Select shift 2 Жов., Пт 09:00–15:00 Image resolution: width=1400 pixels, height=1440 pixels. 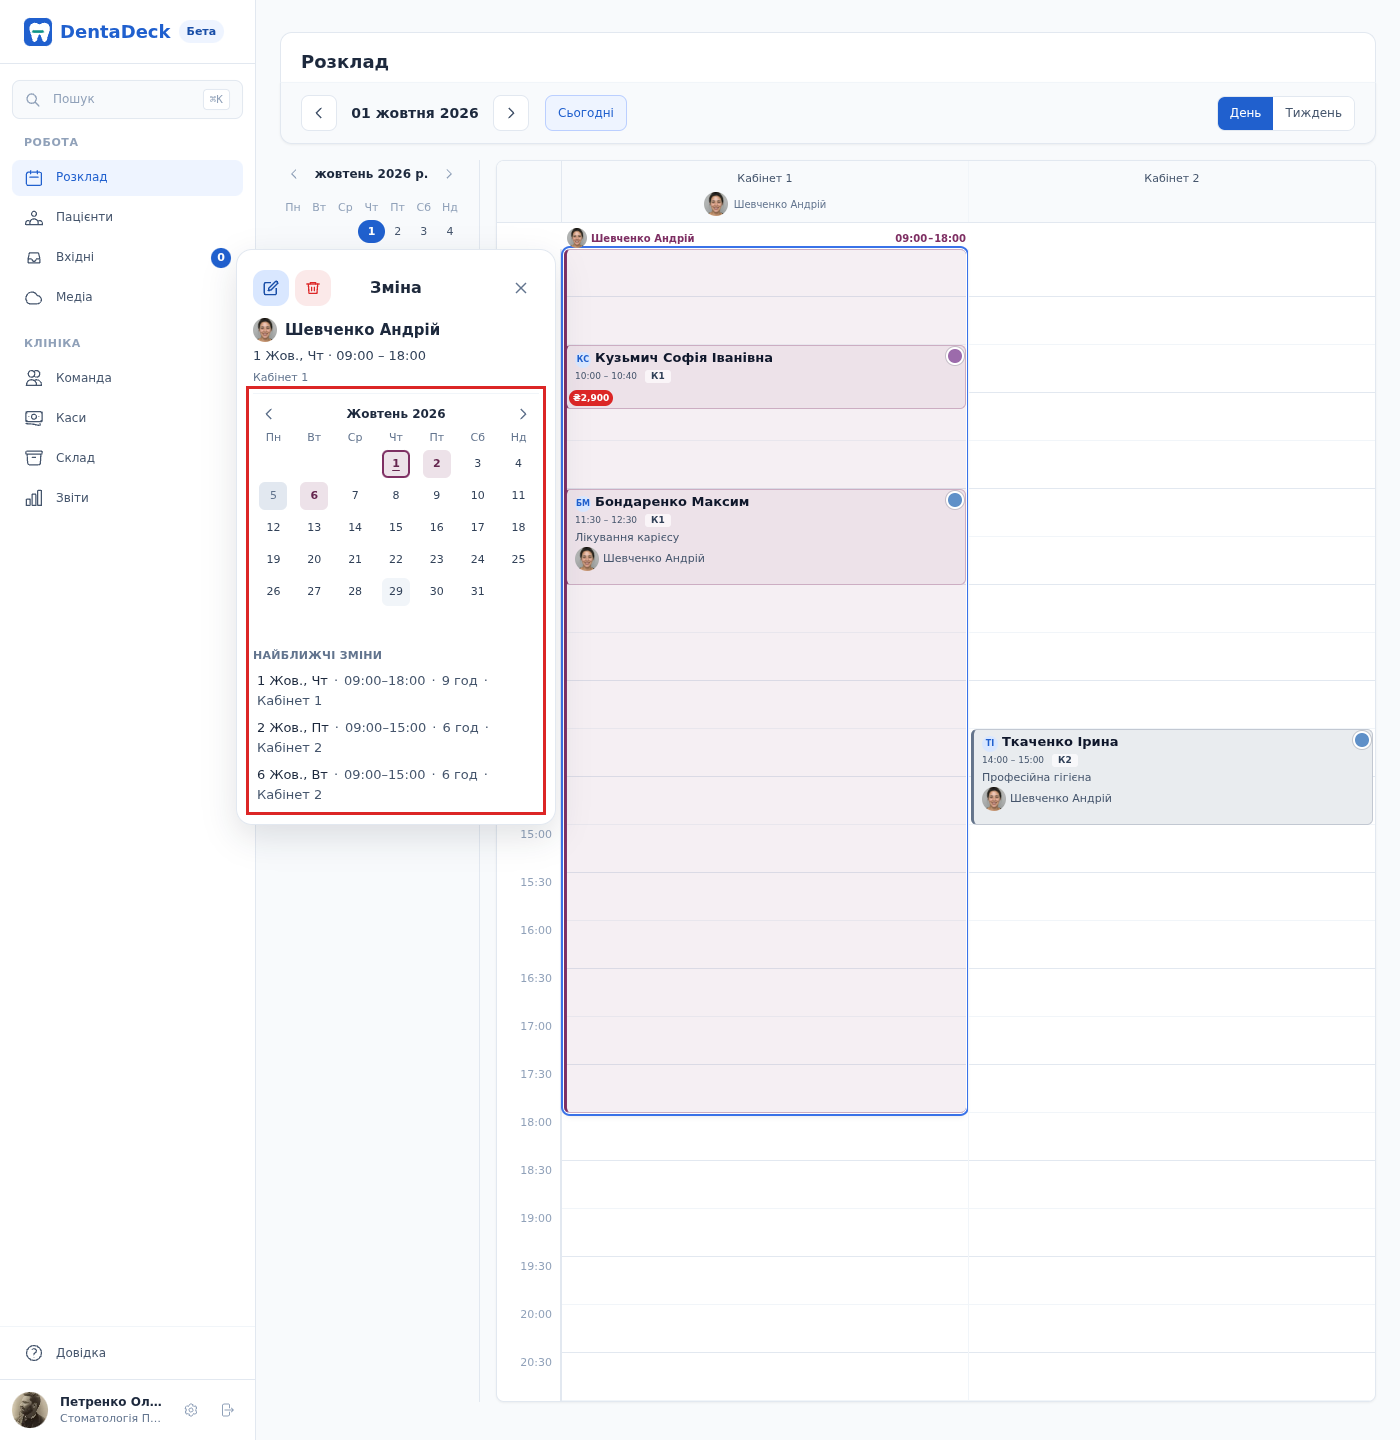point(394,738)
